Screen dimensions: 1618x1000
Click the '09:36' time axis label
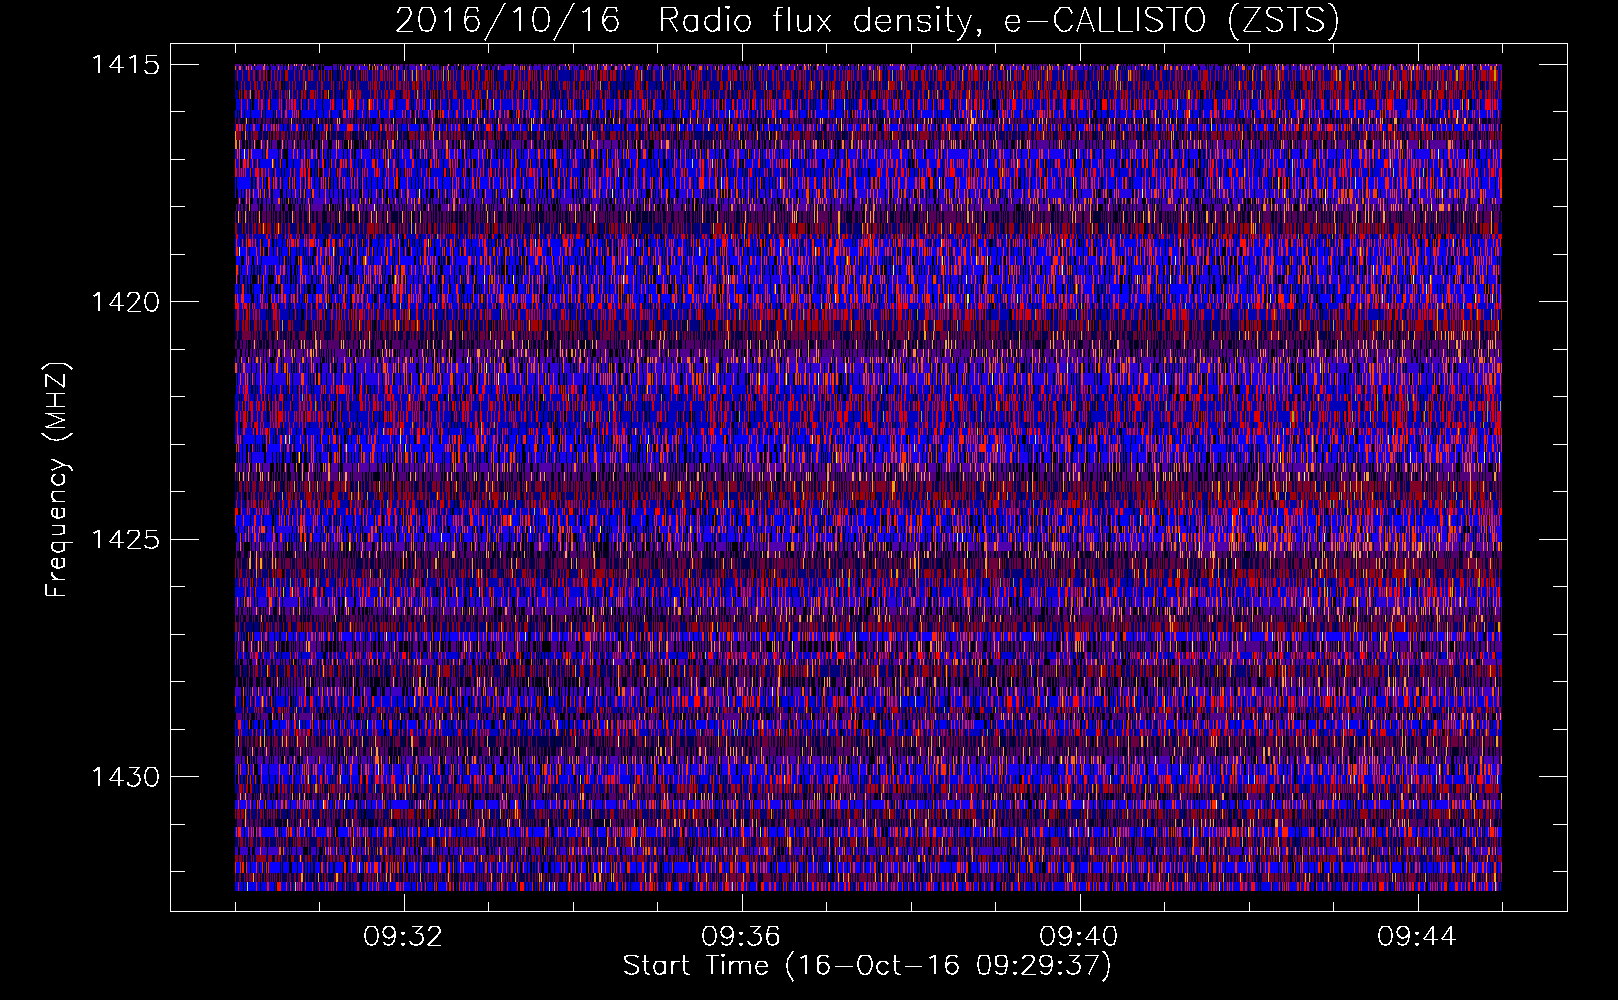pyautogui.click(x=741, y=937)
